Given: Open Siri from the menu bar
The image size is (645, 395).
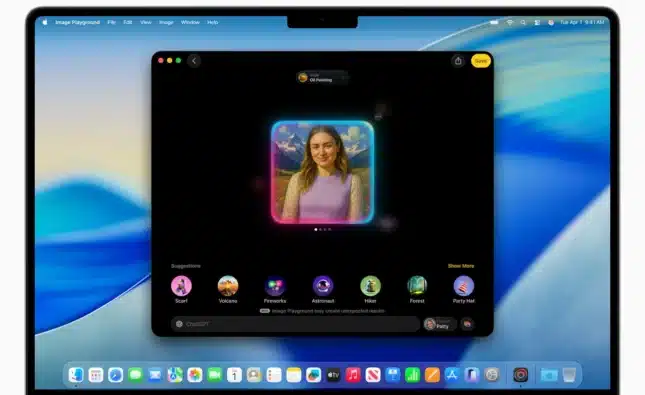Looking at the screenshot, I should 551,22.
